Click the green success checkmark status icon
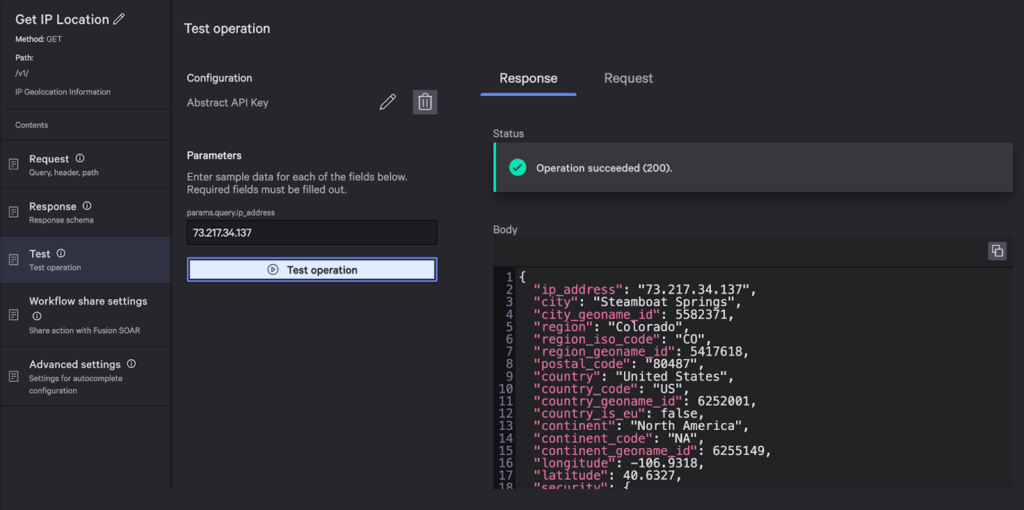This screenshot has width=1024, height=510. coord(517,168)
